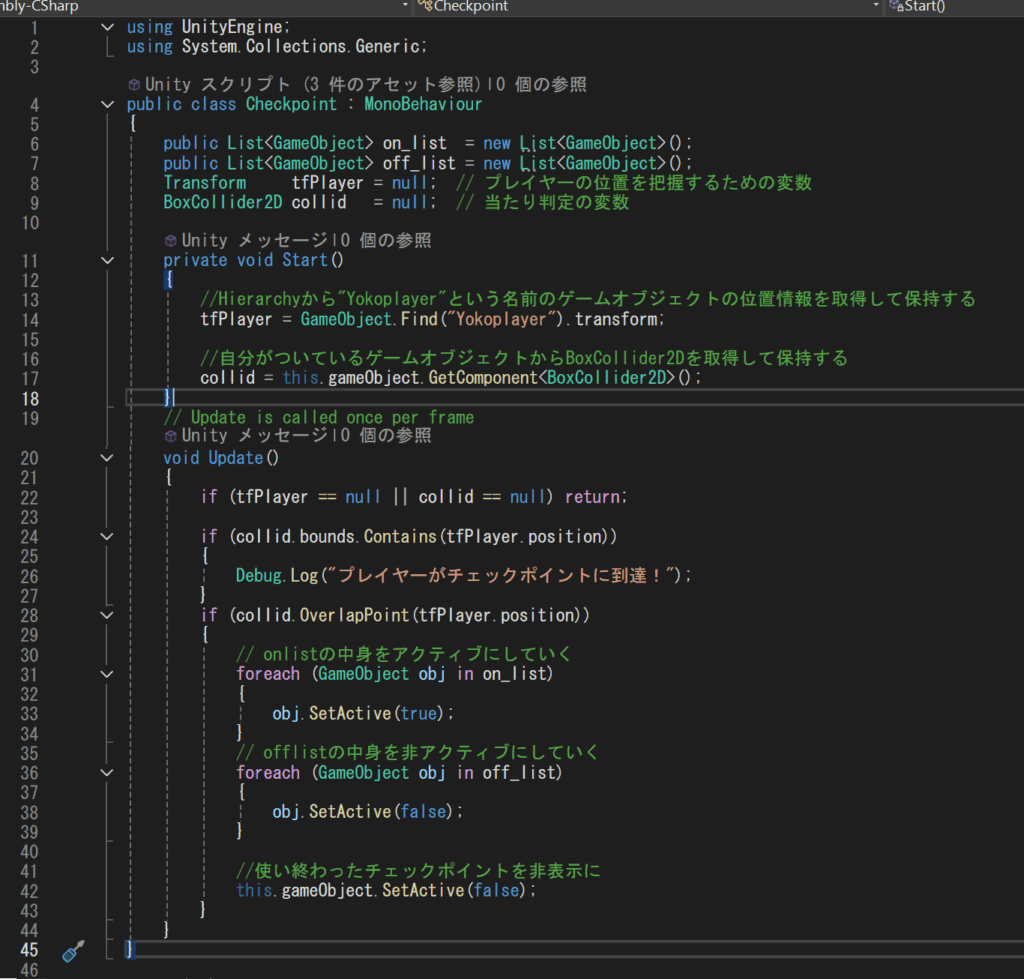Collapse the Checkpoint class definition
The height and width of the screenshot is (979, 1024).
pos(108,105)
